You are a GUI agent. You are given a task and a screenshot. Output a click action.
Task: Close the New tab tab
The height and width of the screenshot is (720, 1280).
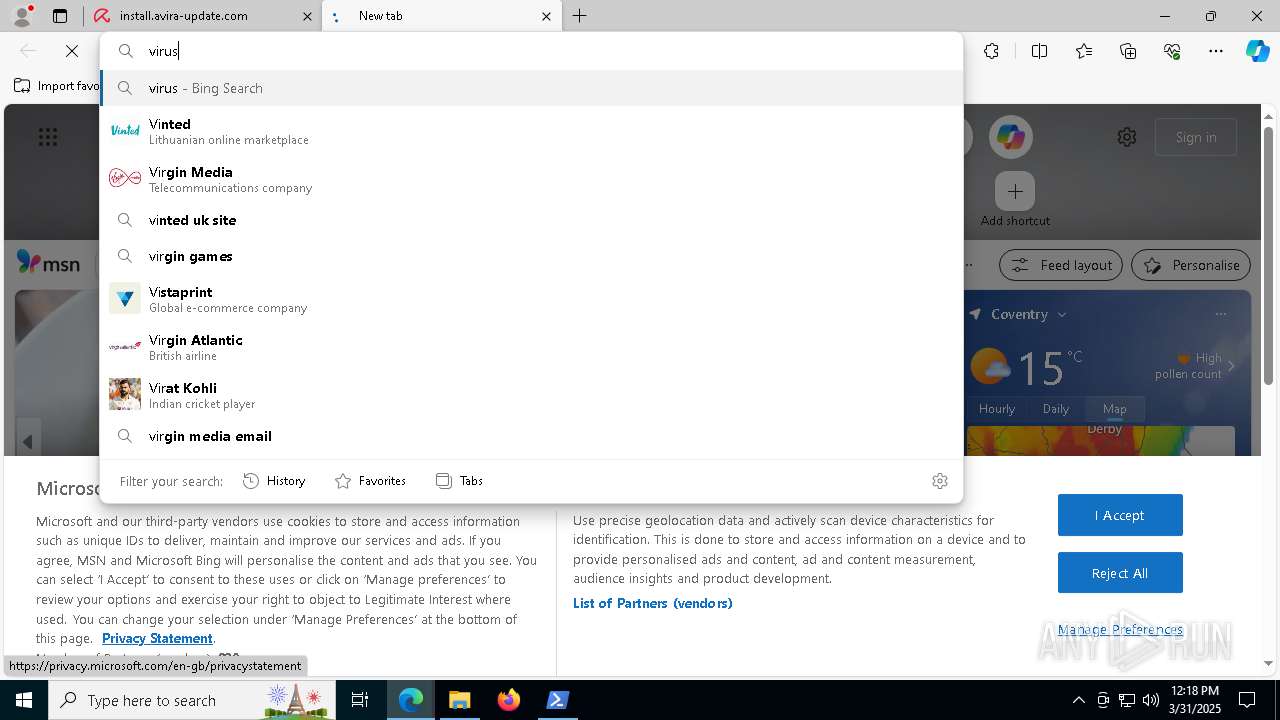546,16
